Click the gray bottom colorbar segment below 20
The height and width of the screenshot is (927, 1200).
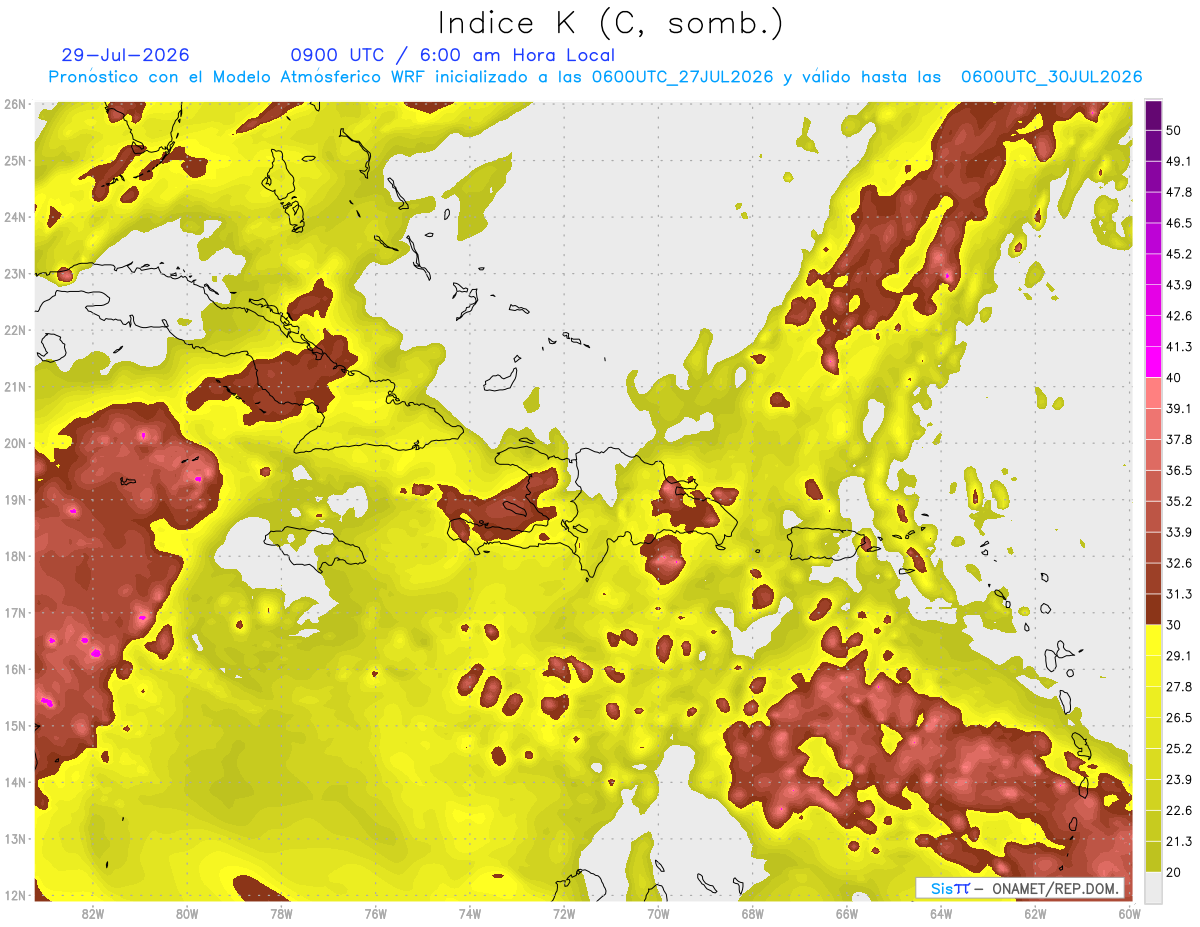pyautogui.click(x=1153, y=886)
